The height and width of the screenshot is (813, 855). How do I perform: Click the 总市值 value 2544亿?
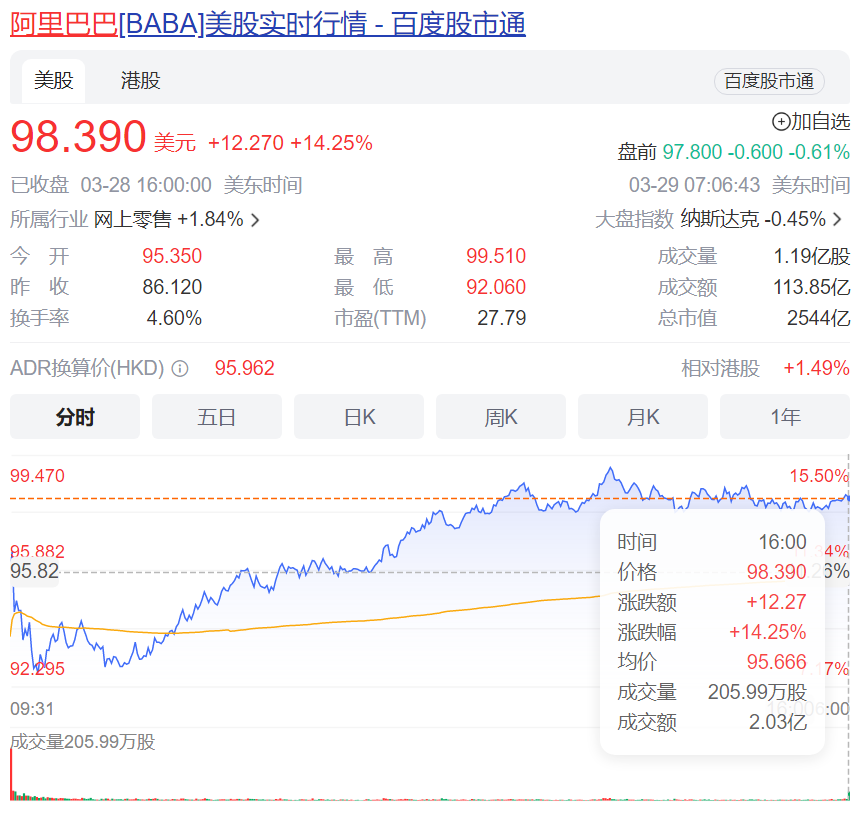[818, 318]
